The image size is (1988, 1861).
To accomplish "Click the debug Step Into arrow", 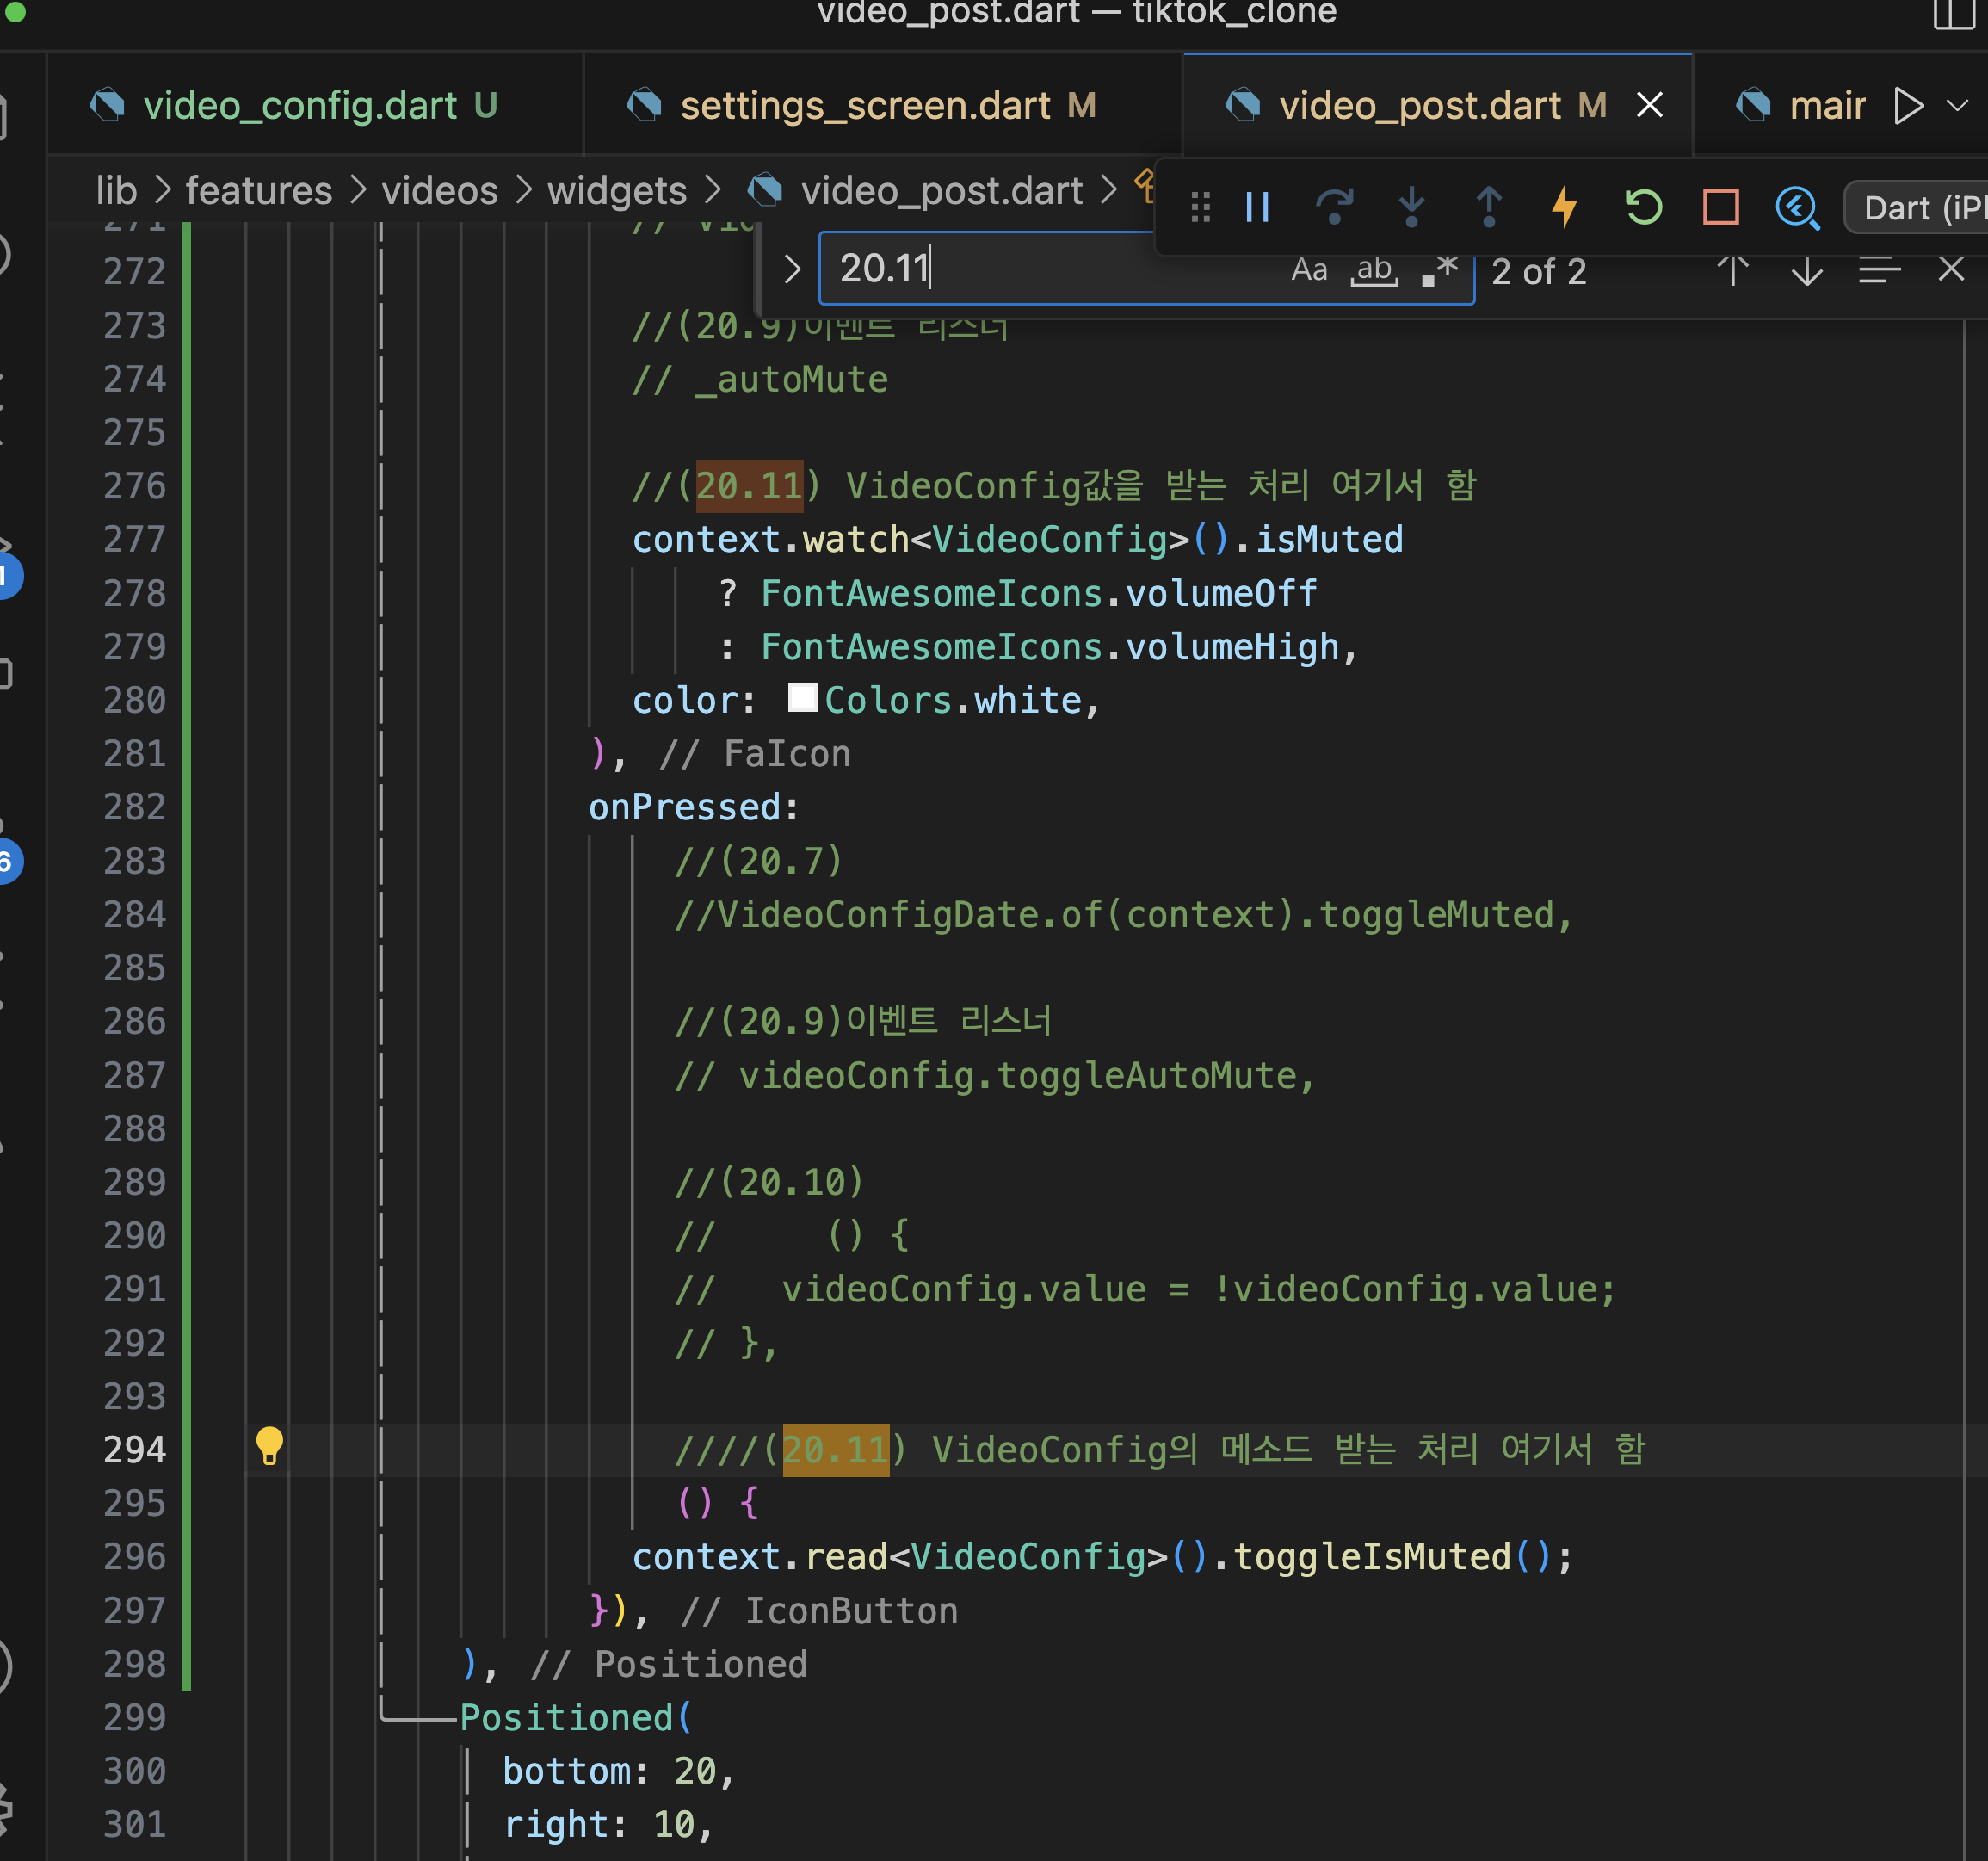I will click(1411, 208).
